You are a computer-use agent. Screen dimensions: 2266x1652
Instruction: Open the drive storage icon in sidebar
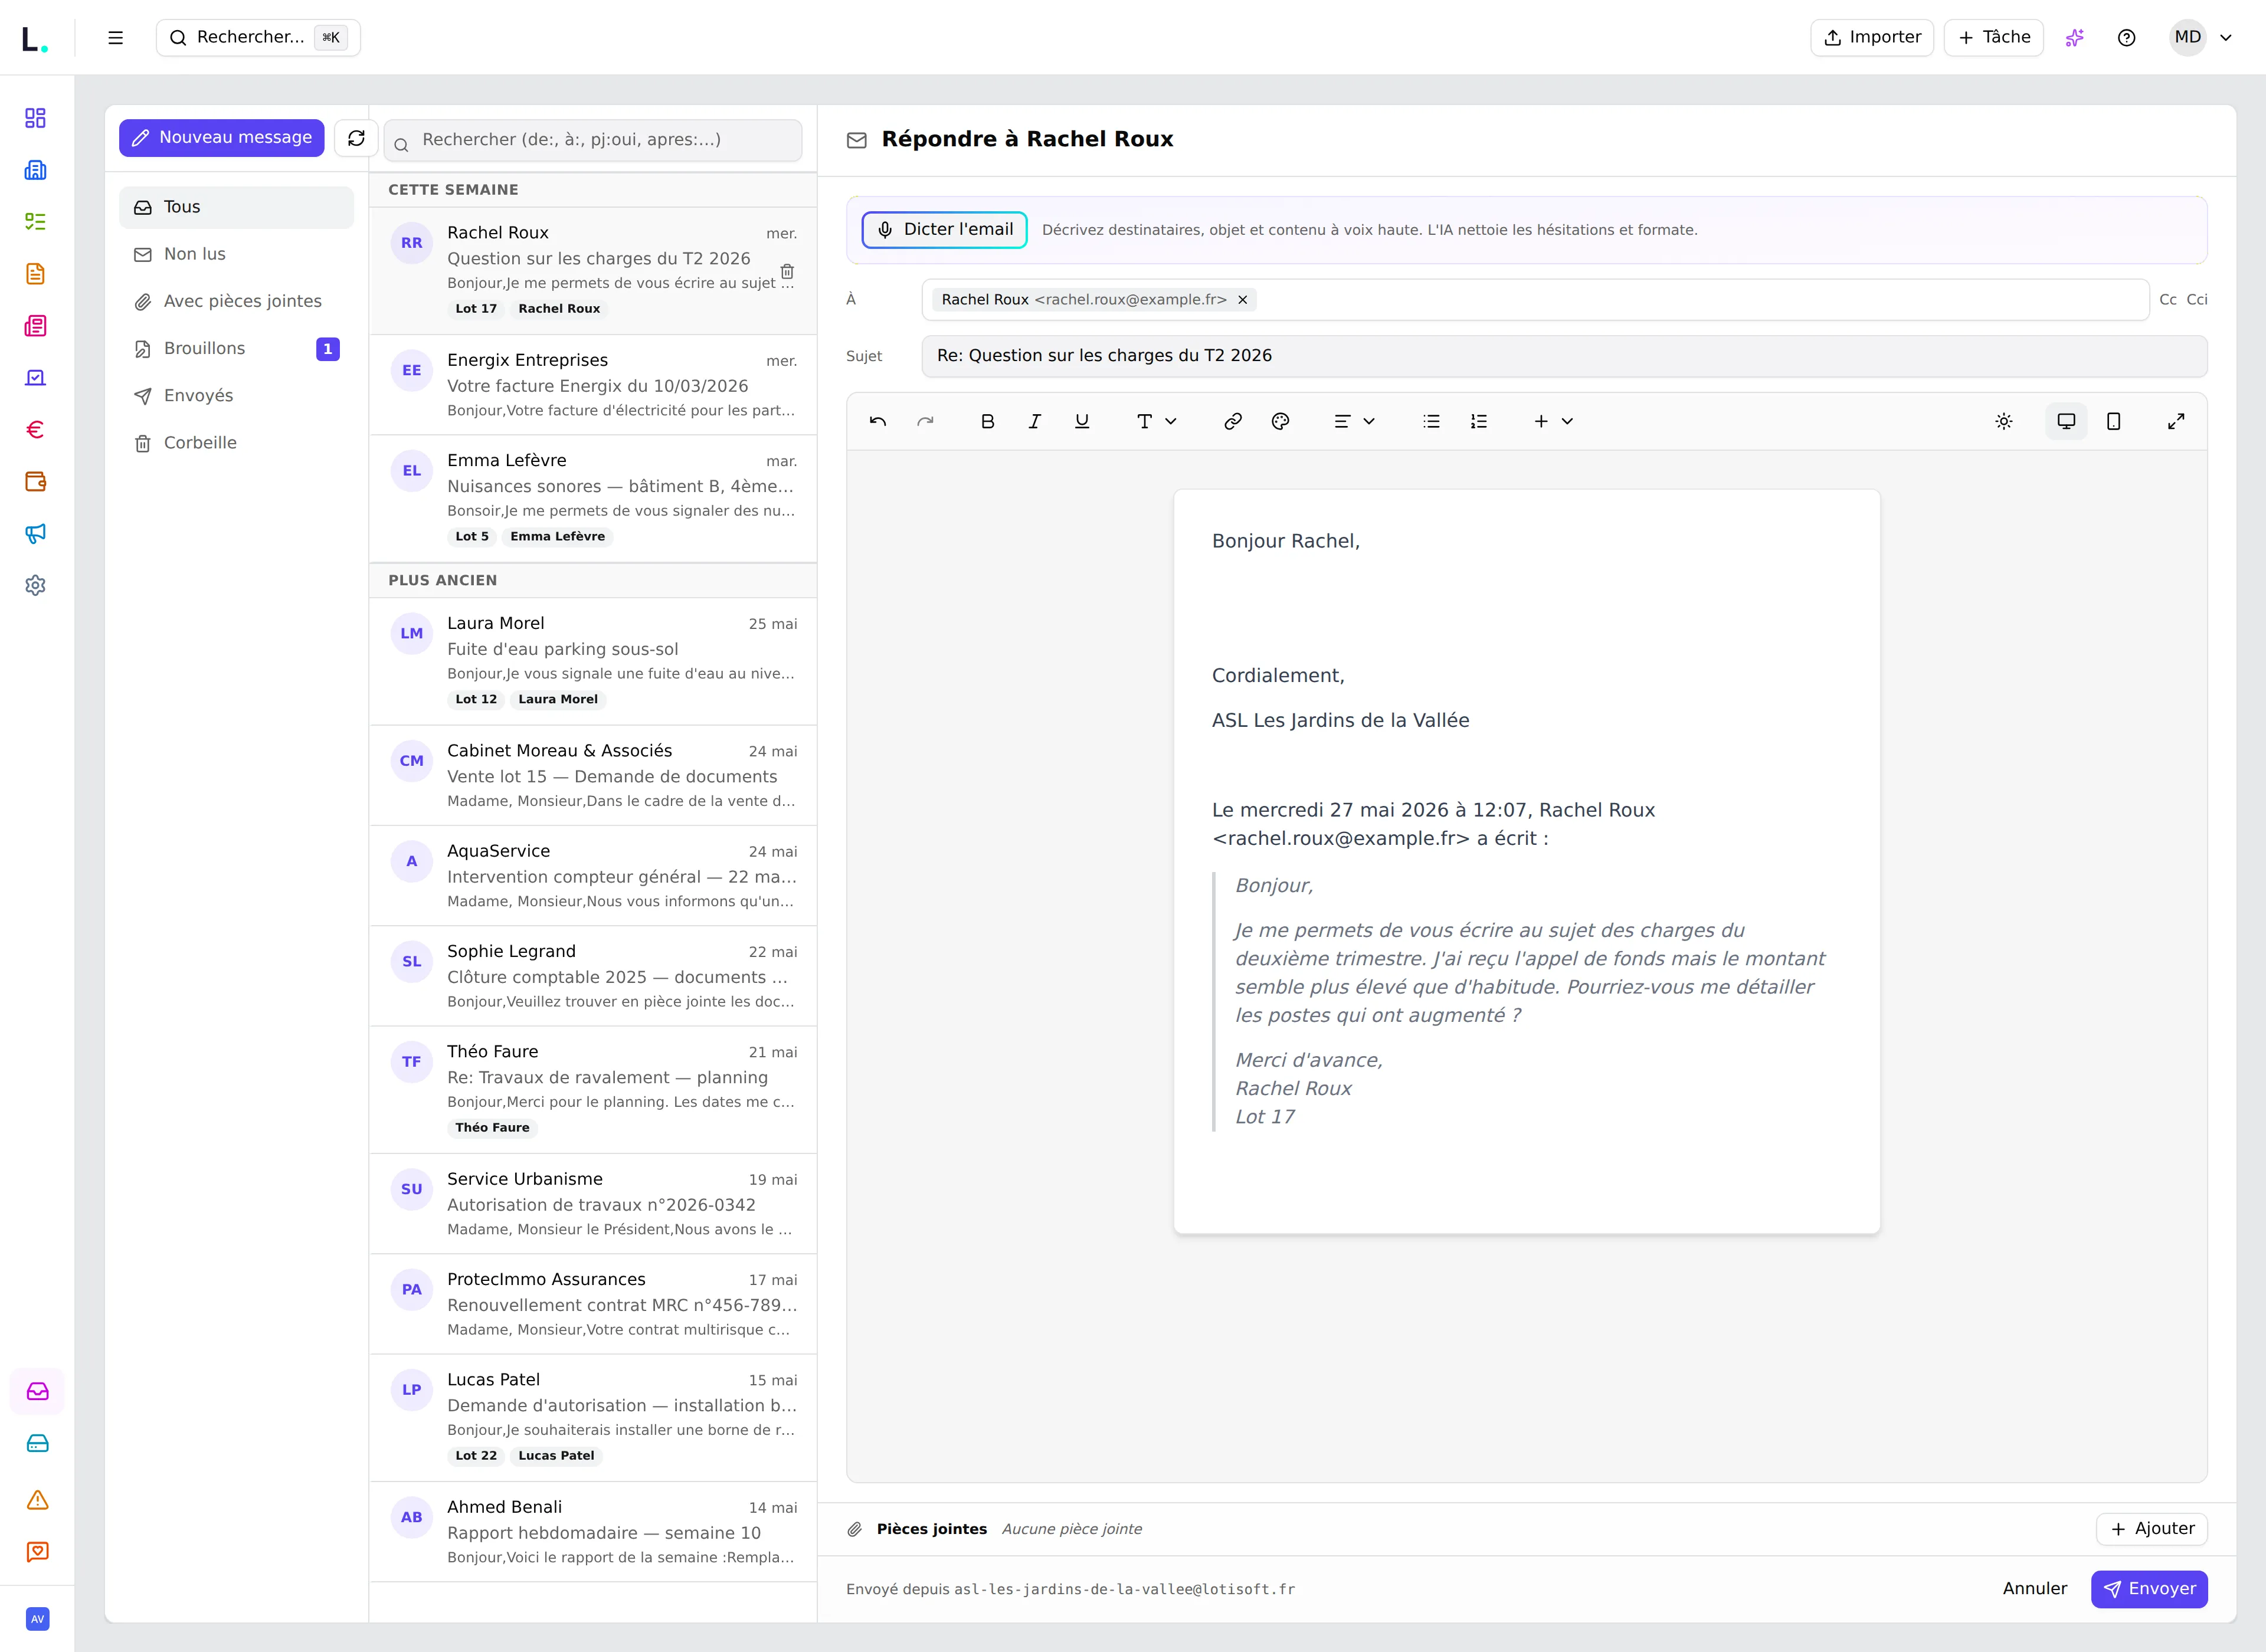[x=38, y=1443]
